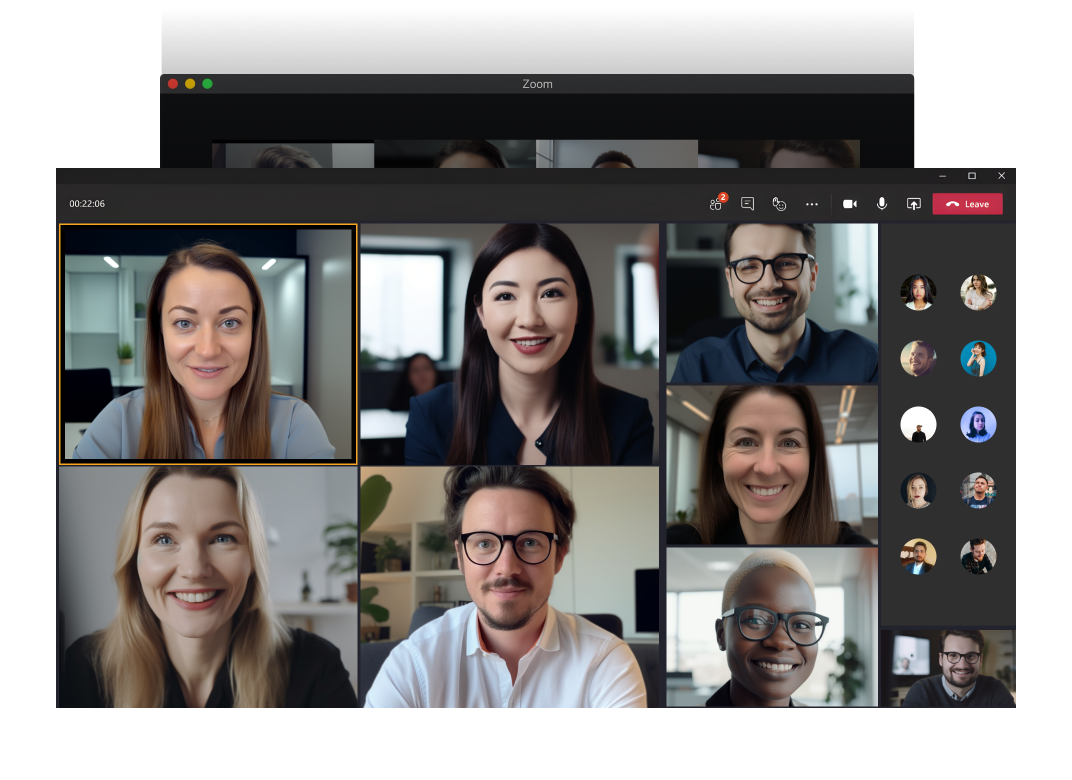Viewport: 1072px width, 780px height.
Task: Open the More actions ellipsis menu
Action: tap(812, 204)
